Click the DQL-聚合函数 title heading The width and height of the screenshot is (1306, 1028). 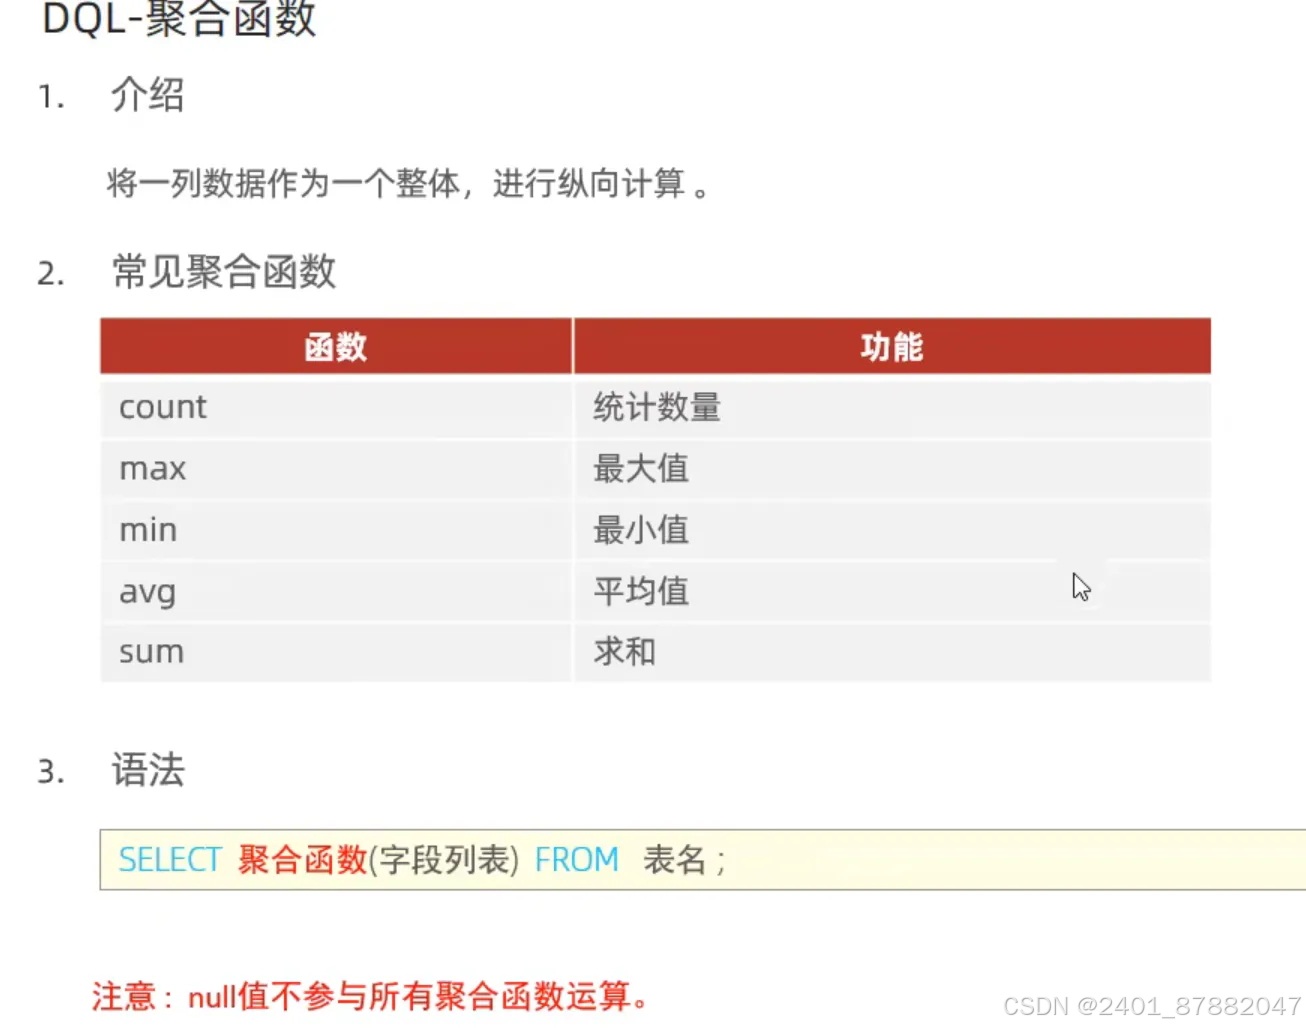point(180,20)
